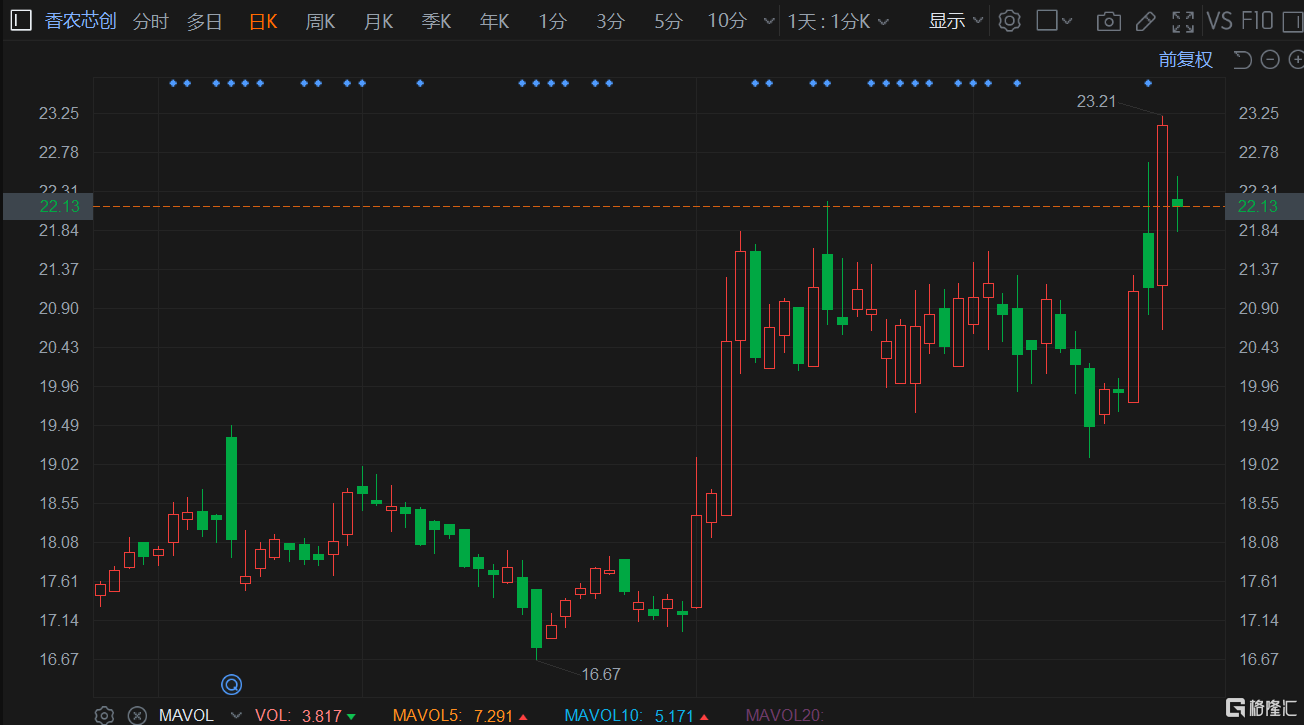Undo with the curved arrow icon
The width and height of the screenshot is (1304, 725).
click(x=1243, y=60)
